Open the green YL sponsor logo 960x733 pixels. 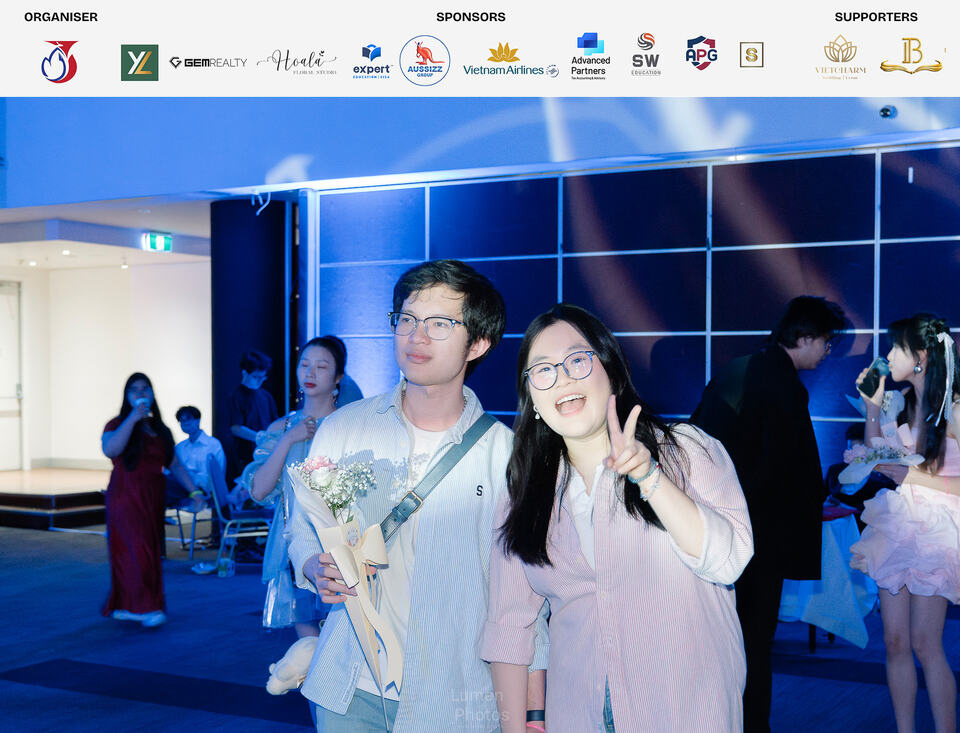(x=140, y=62)
